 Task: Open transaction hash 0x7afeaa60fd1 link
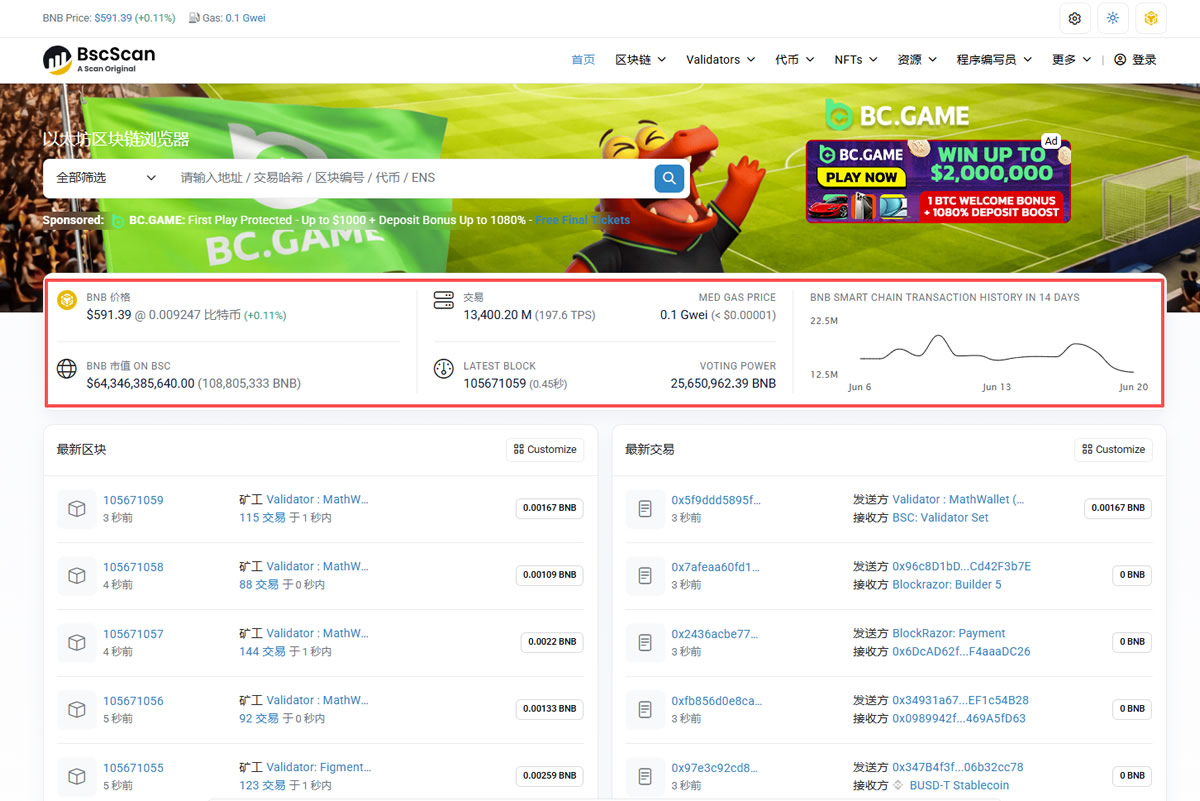[716, 567]
